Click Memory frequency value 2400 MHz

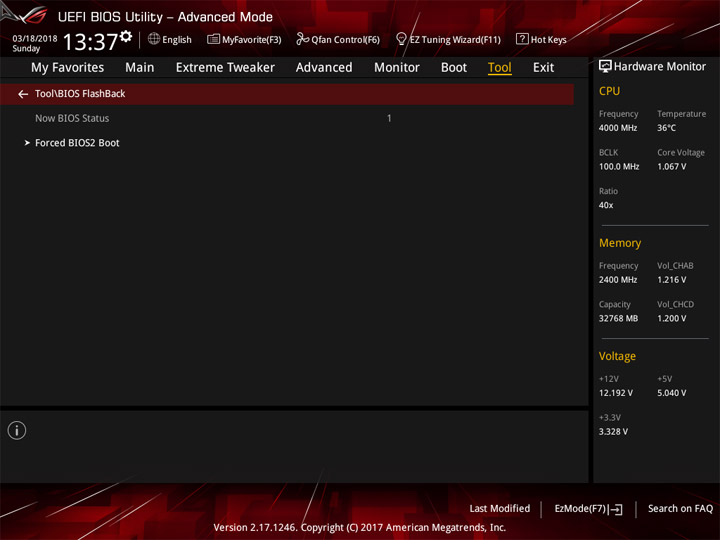point(618,280)
